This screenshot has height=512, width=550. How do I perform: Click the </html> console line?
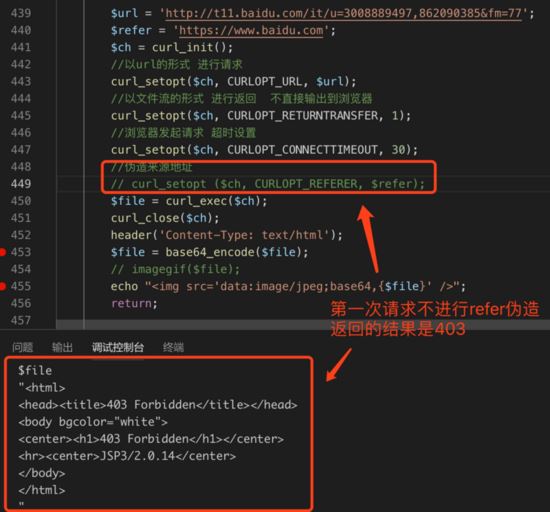(42, 490)
